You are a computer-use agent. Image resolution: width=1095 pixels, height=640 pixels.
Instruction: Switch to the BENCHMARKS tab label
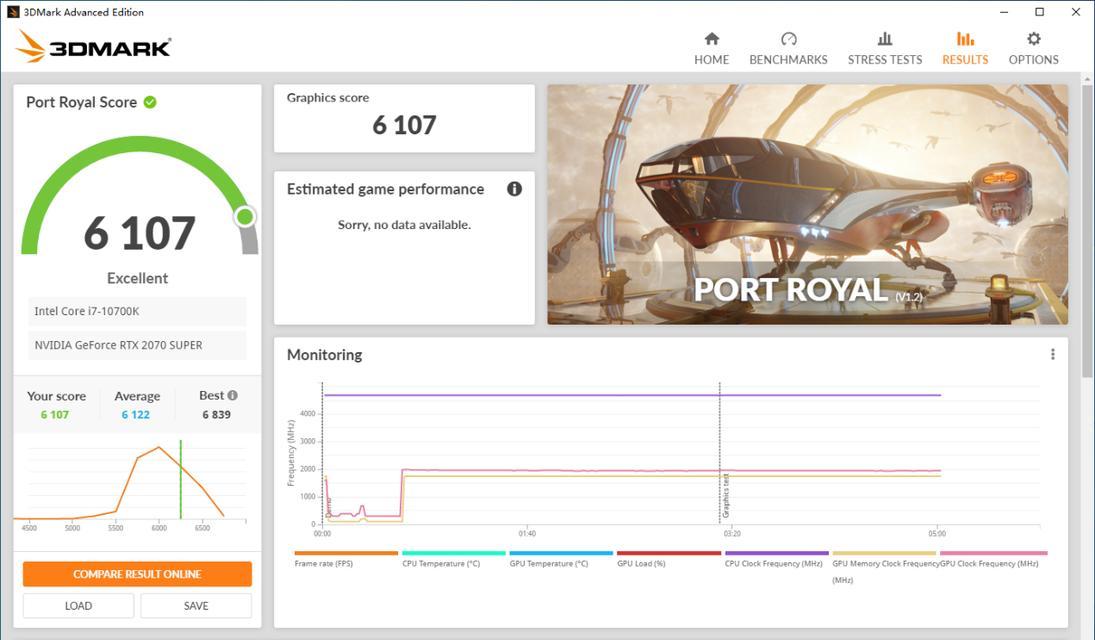point(788,59)
